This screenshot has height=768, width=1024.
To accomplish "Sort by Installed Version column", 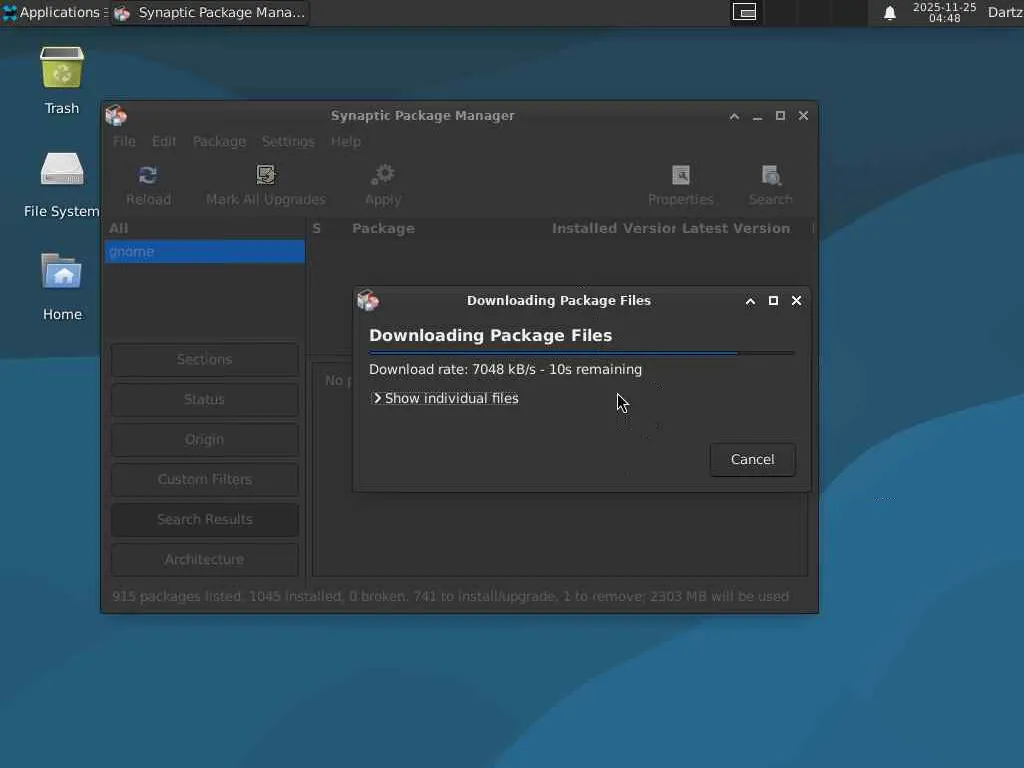I will pos(613,229).
